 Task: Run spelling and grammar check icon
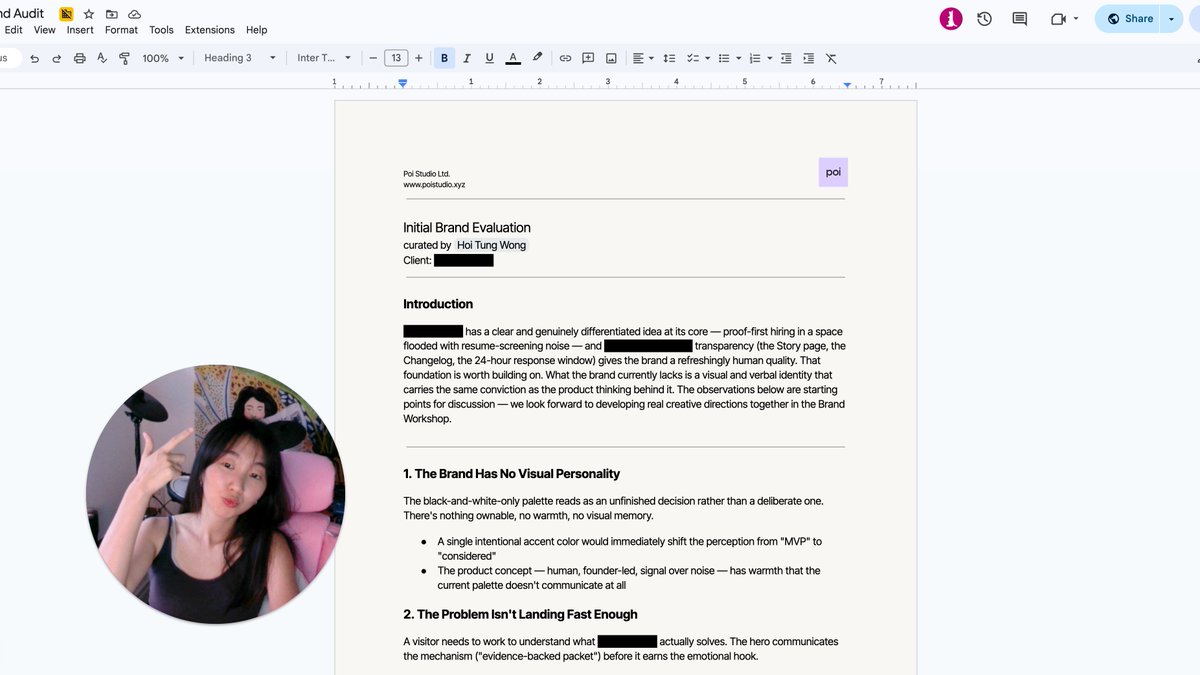(102, 58)
